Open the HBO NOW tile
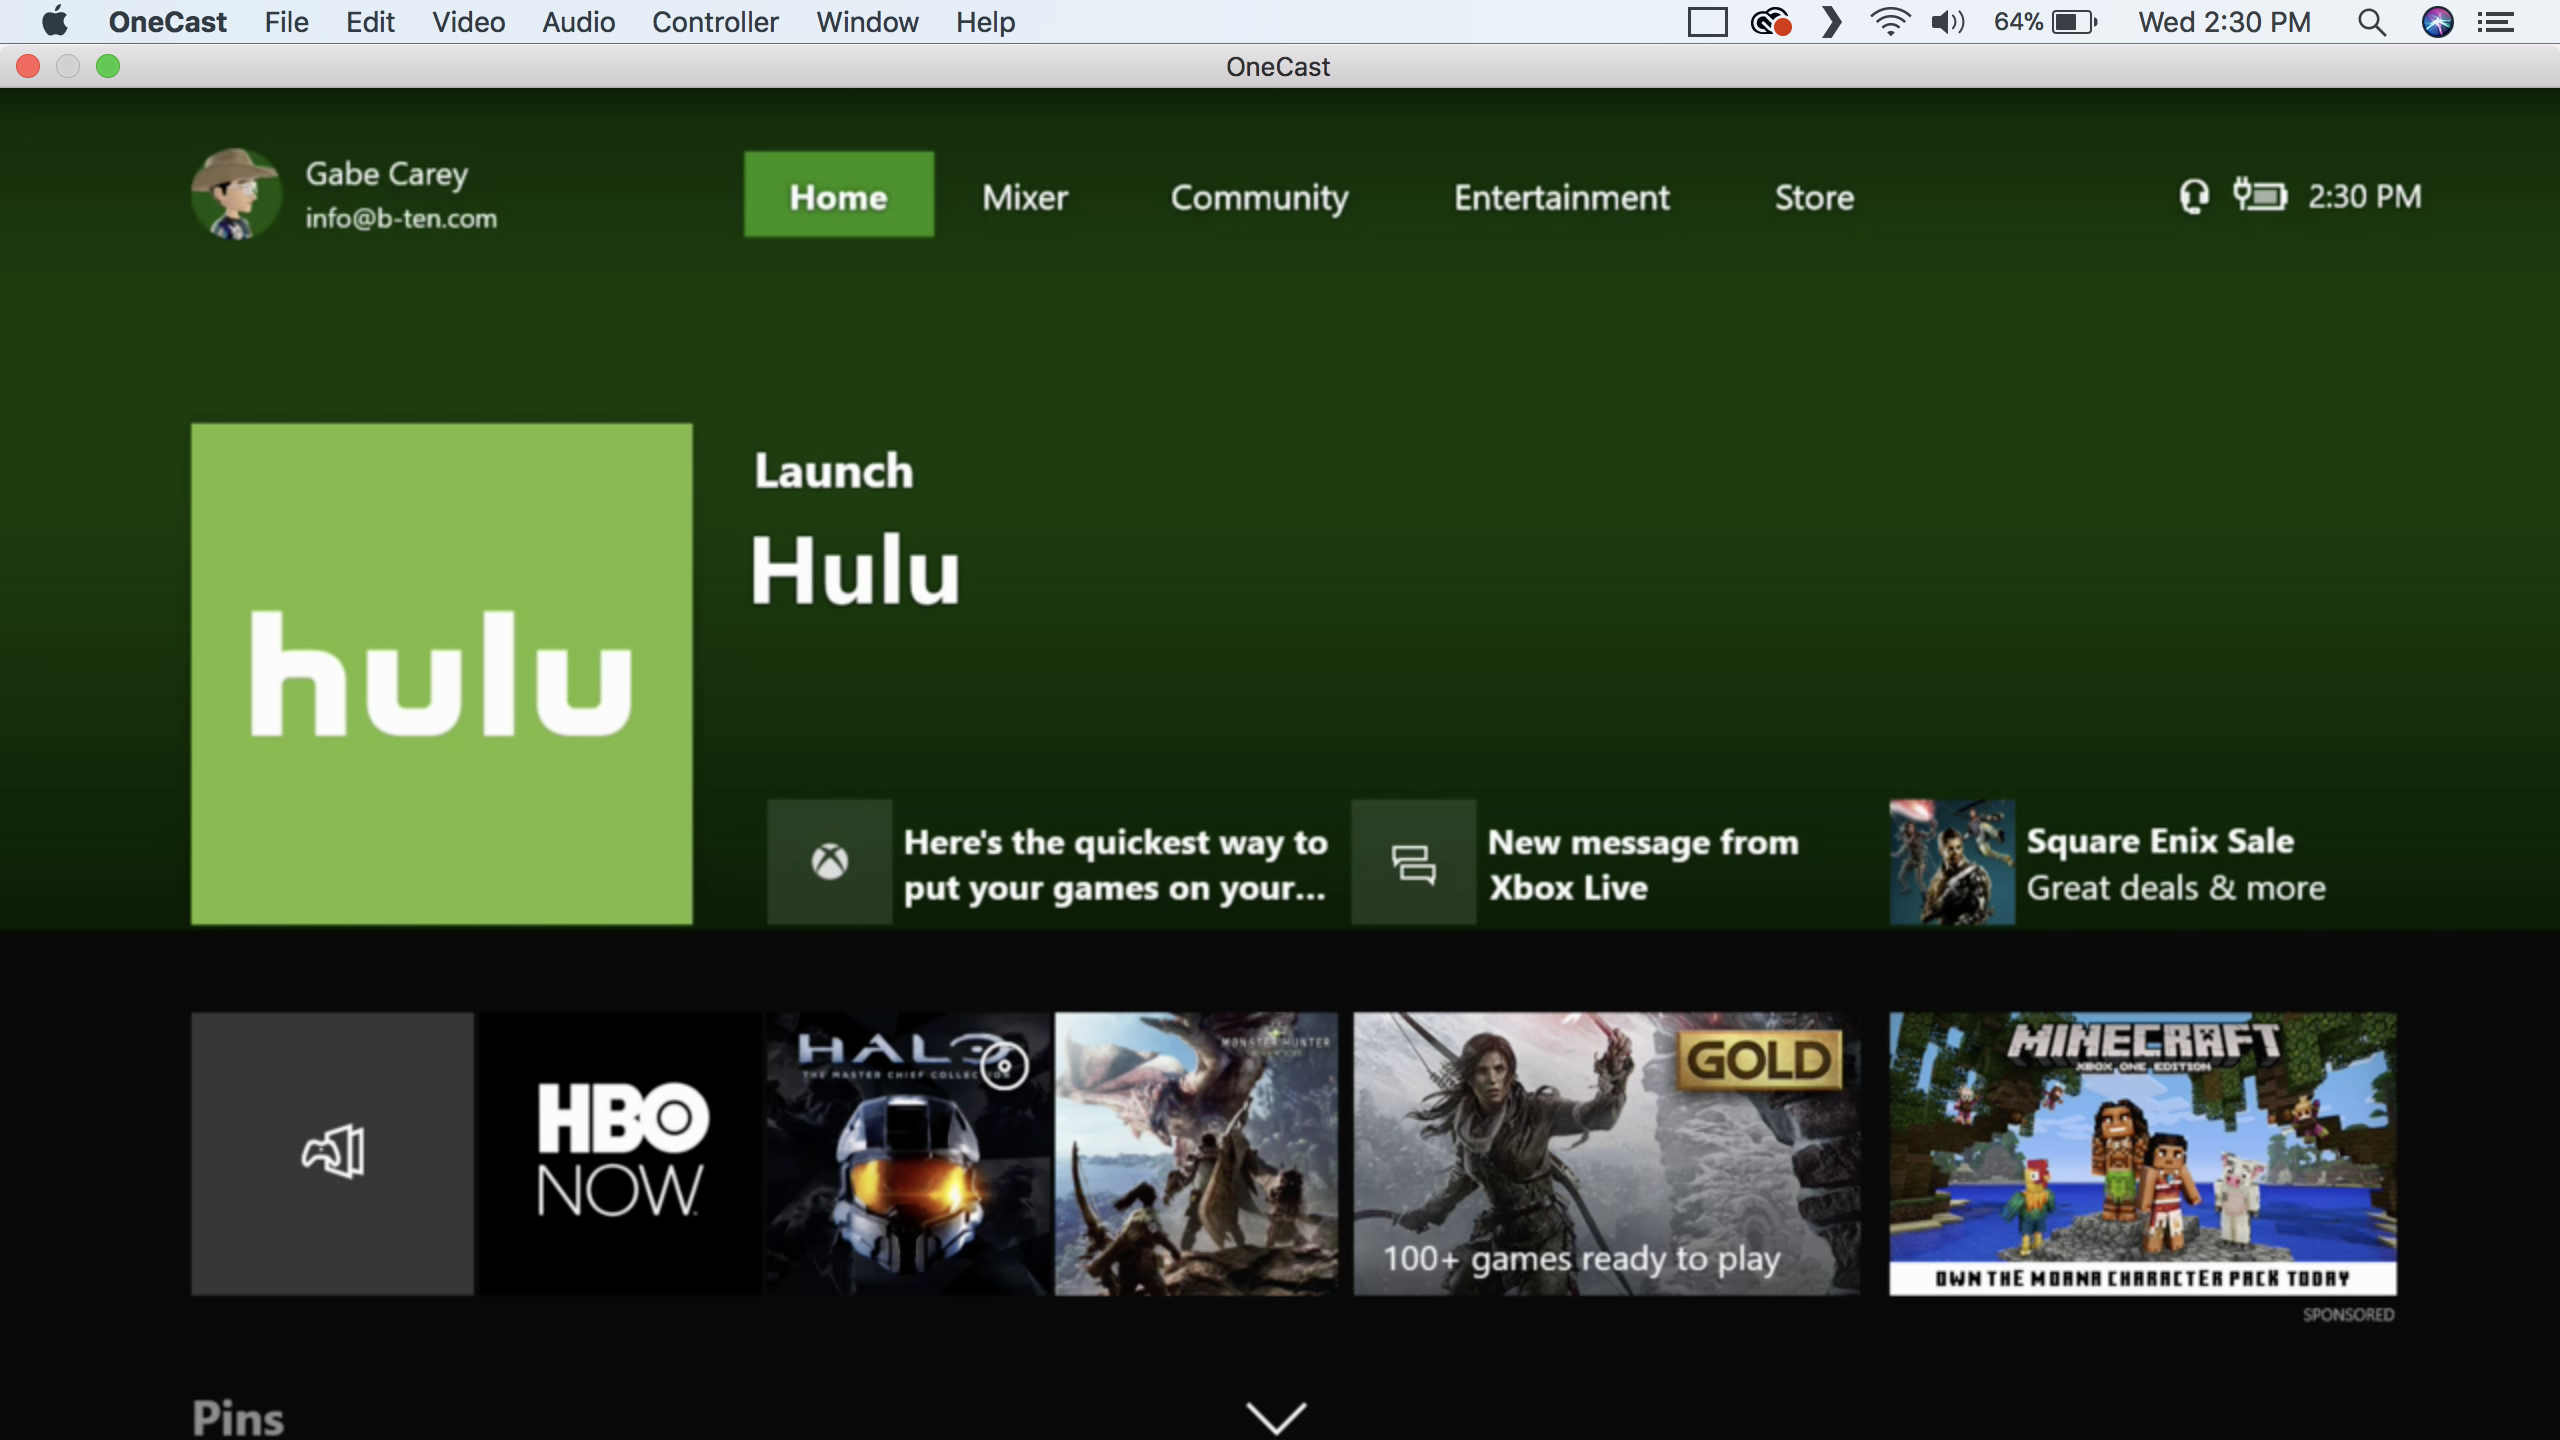 point(620,1154)
